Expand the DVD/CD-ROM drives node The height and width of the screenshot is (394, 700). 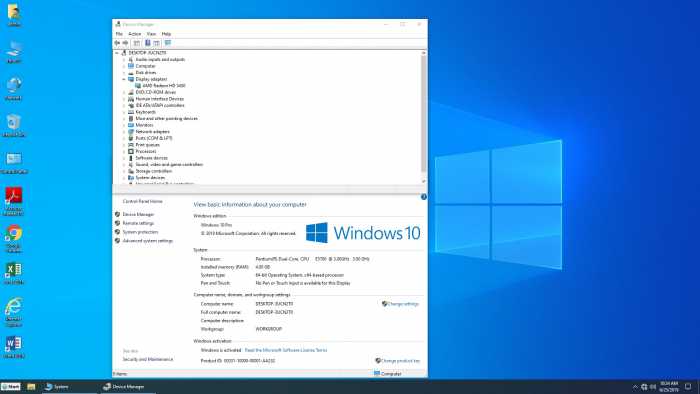(124, 92)
